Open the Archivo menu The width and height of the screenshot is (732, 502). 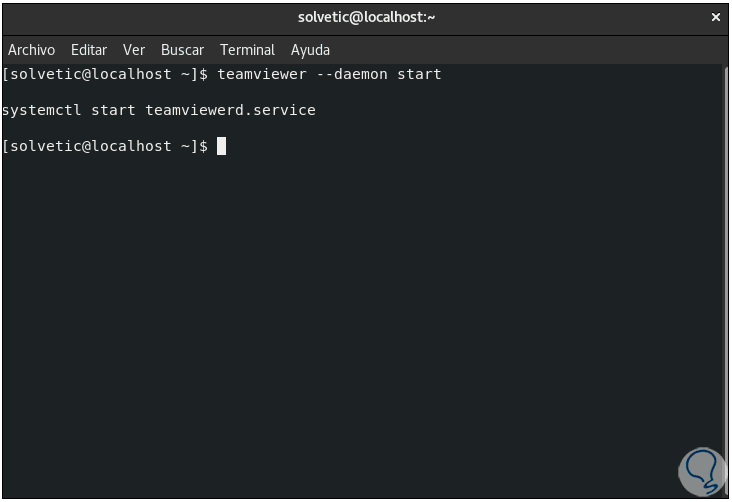(x=31, y=50)
